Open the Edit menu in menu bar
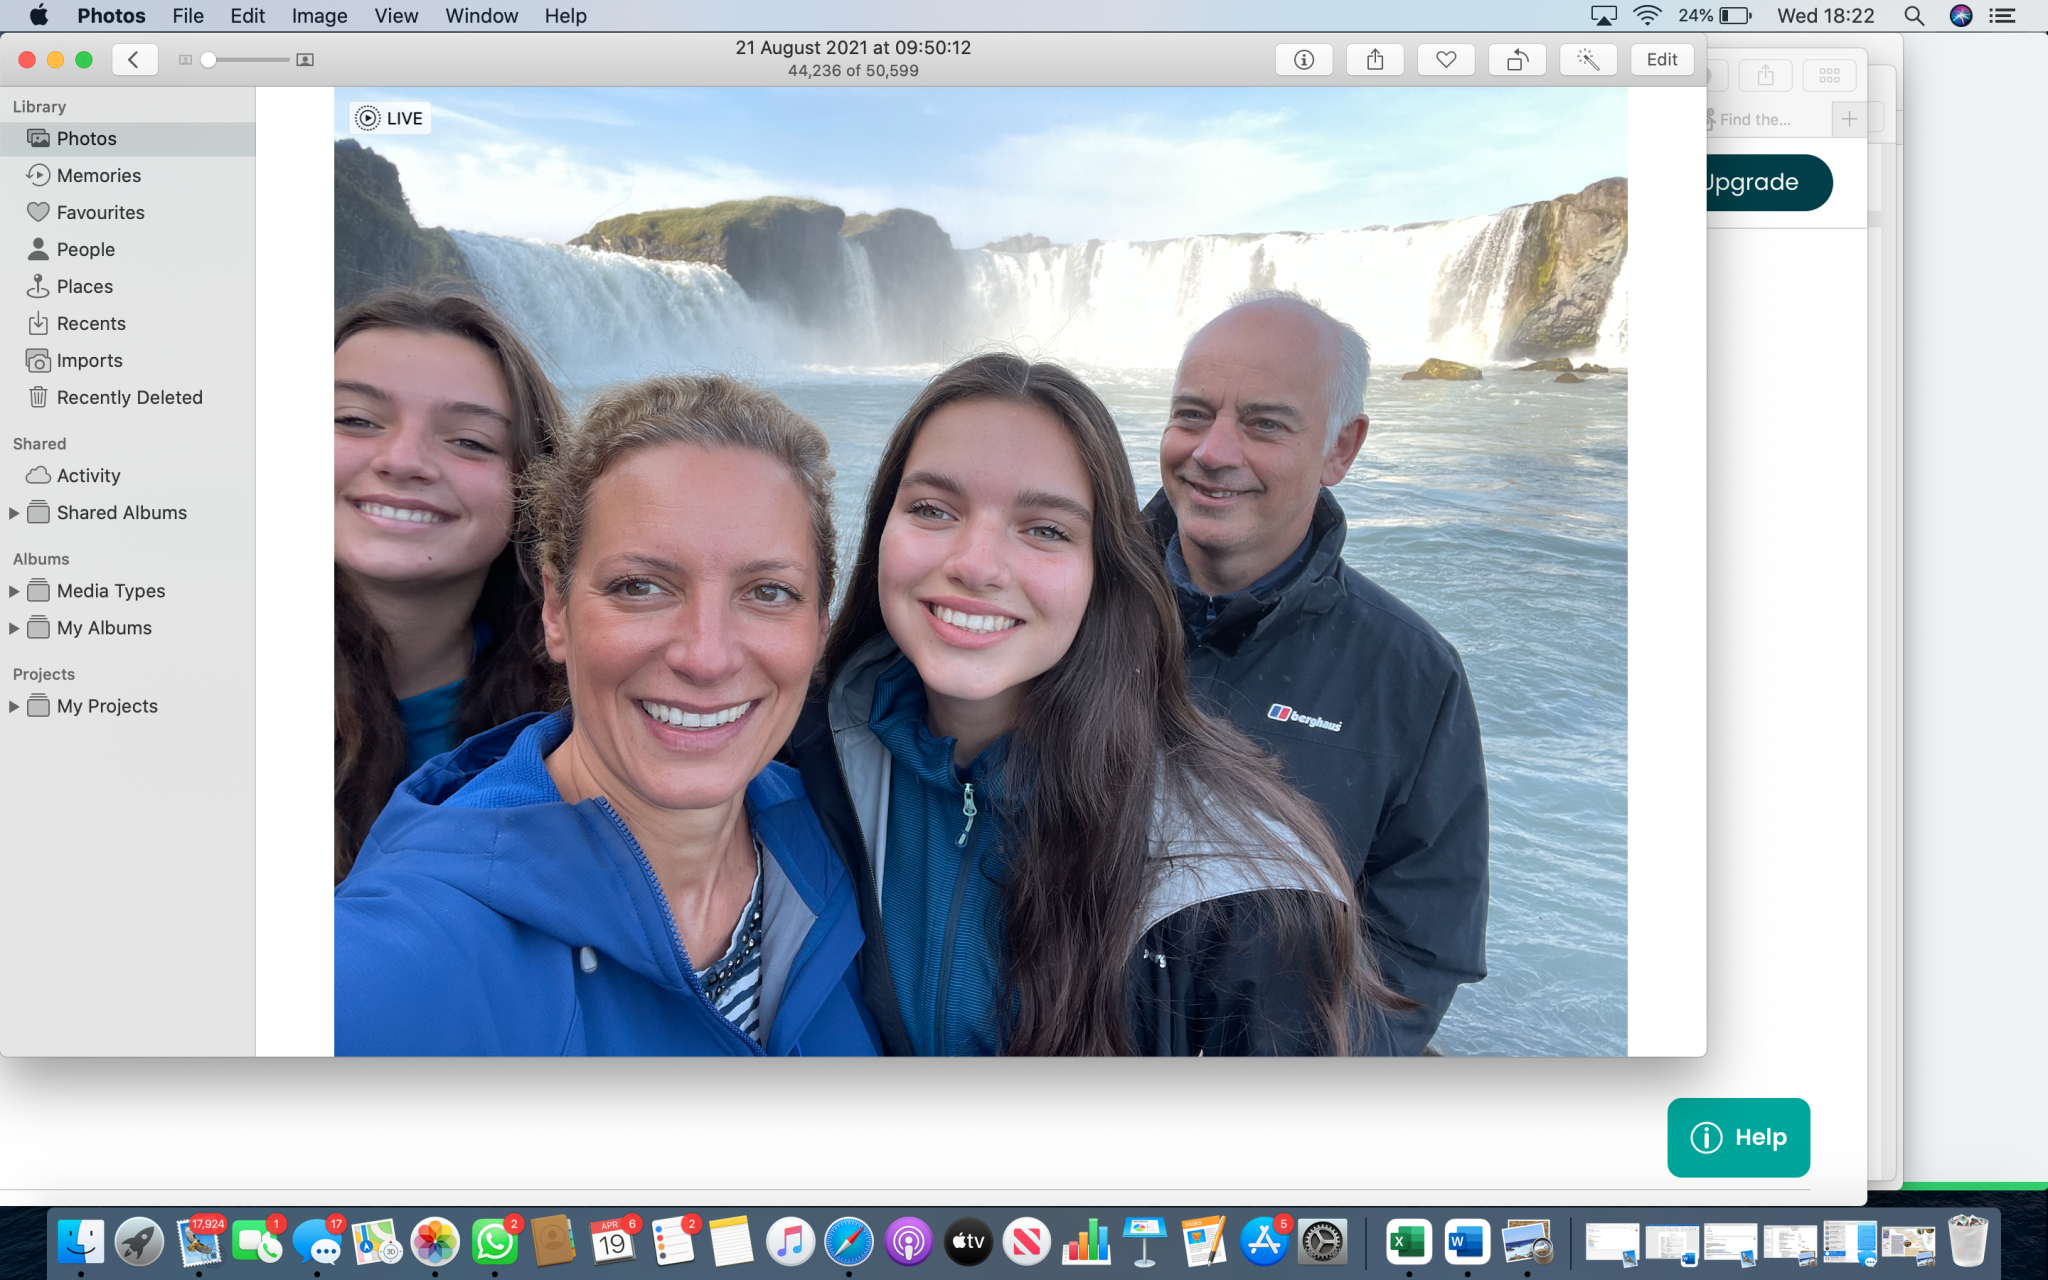Image resolution: width=2048 pixels, height=1280 pixels. click(247, 16)
